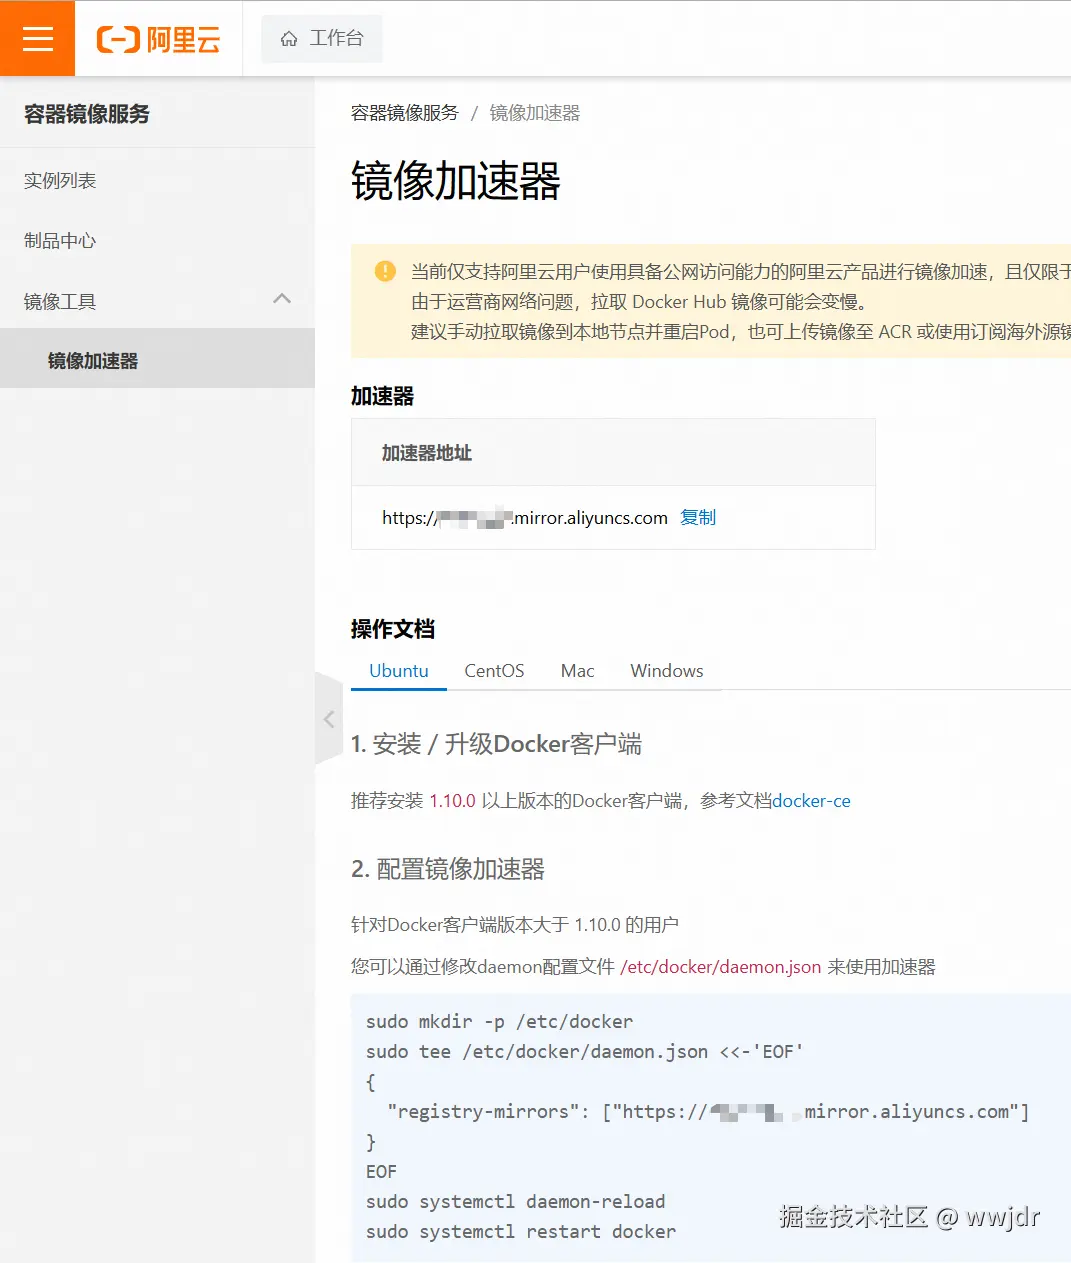Click the 'sudo mkdir -p /etc/docker' code line
Screen dimensions: 1071x1263
pos(499,1022)
